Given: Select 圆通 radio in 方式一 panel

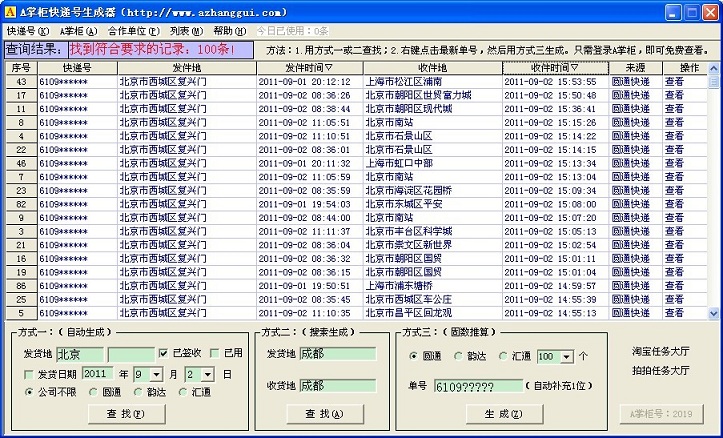Looking at the screenshot, I should (94, 392).
